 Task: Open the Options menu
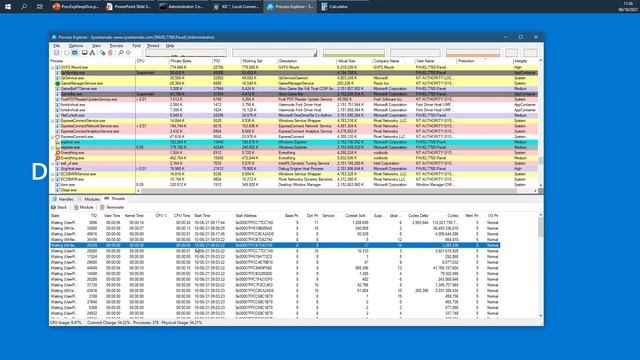(x=76, y=46)
